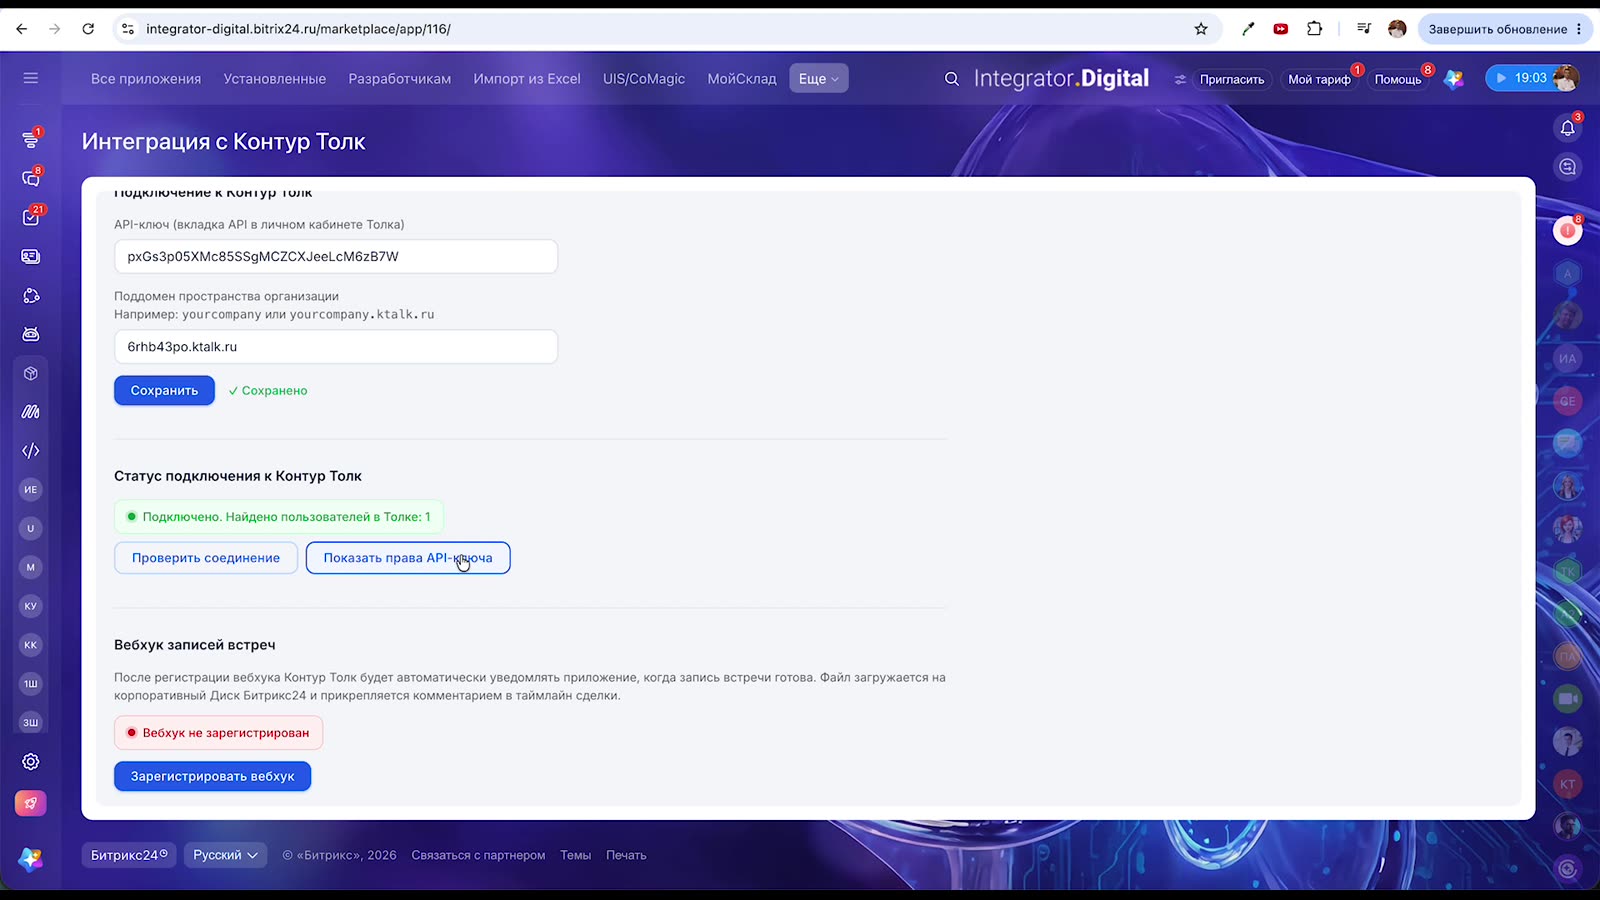The width and height of the screenshot is (1600, 900).
Task: Bookmark page with the star icon
Action: click(x=1201, y=29)
